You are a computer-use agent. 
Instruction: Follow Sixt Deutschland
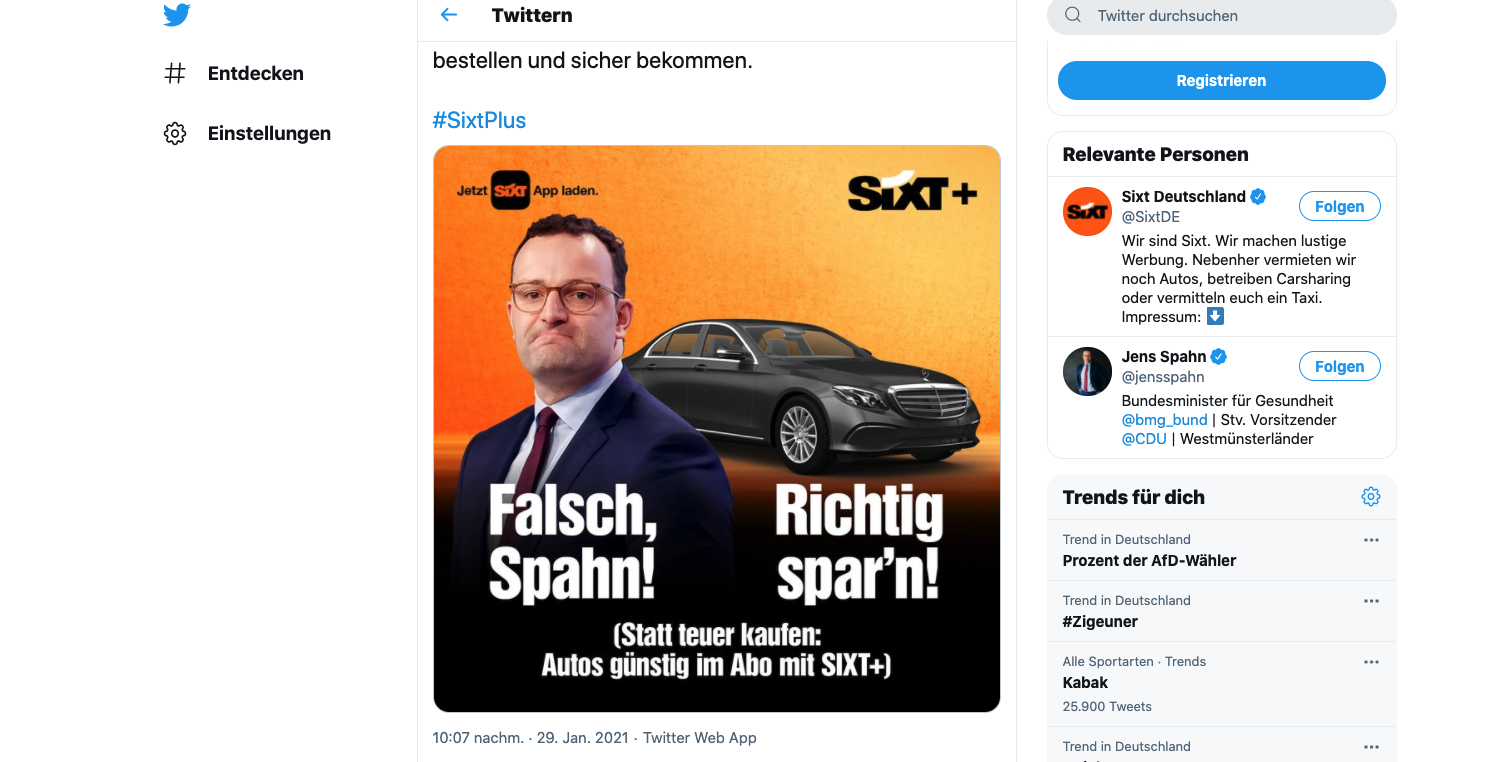point(1339,207)
